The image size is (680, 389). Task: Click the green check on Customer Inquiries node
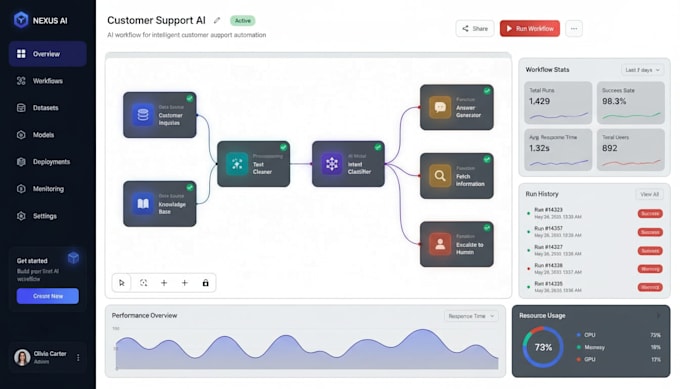190,98
